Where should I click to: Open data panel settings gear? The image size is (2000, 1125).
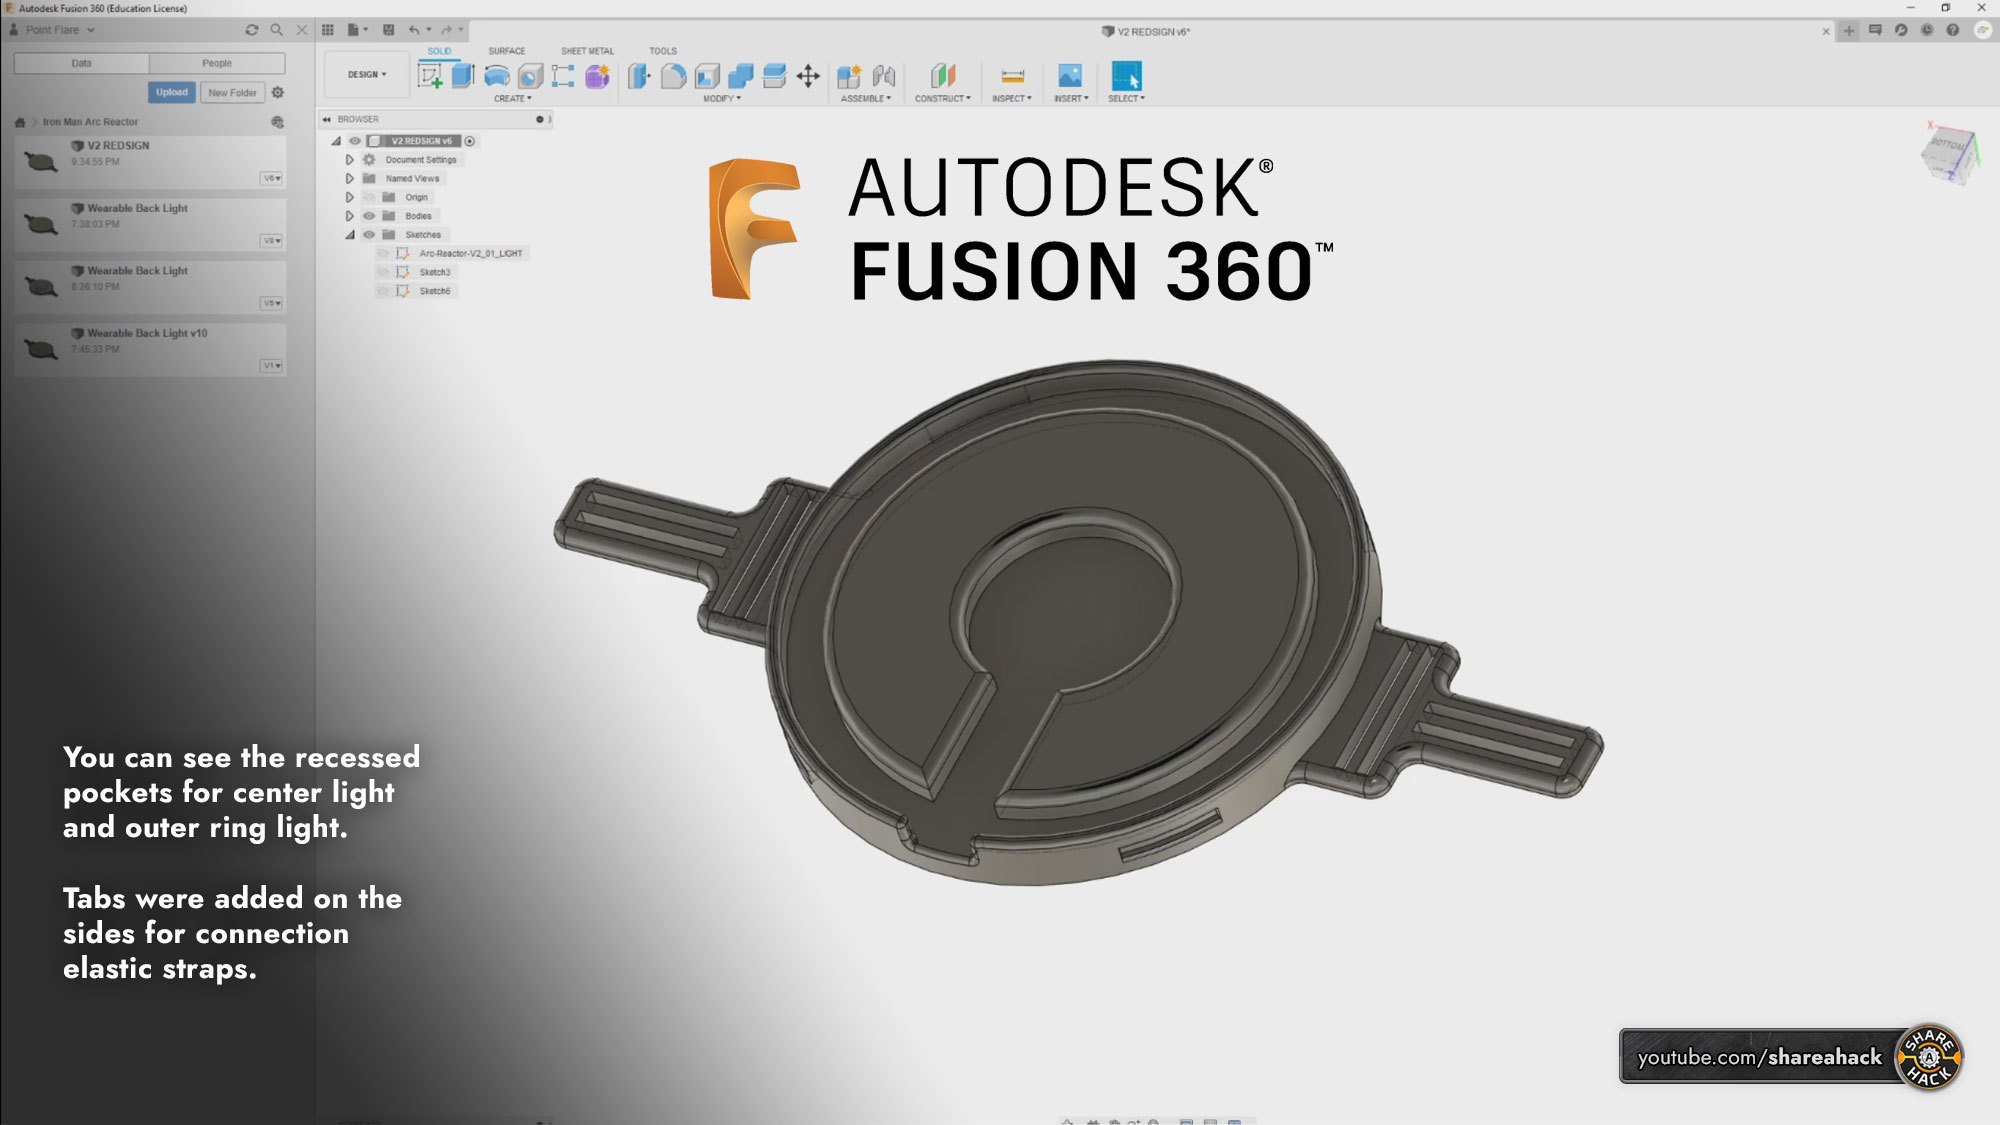[x=278, y=92]
